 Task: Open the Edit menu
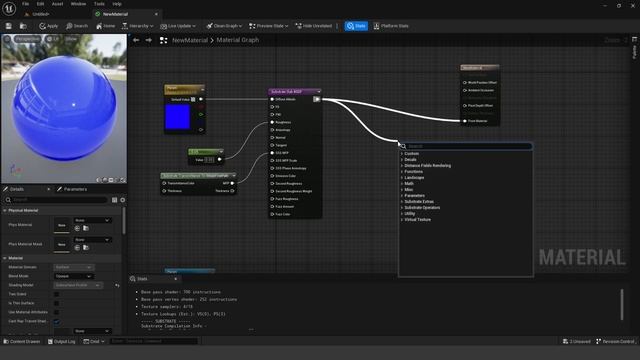point(40,4)
